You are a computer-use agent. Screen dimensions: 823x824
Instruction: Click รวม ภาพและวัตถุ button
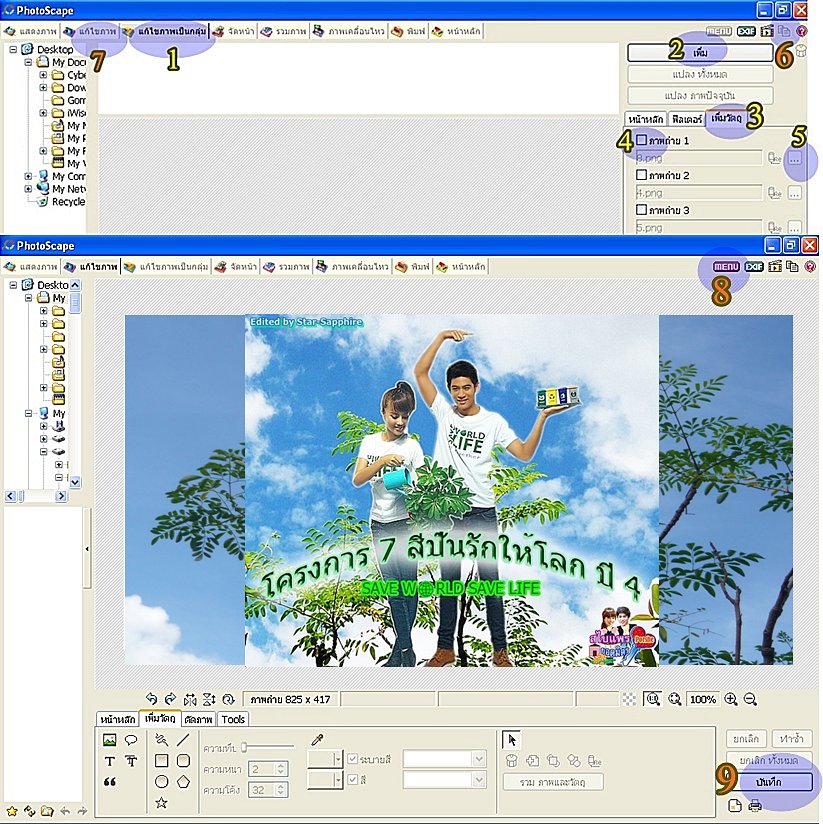pyautogui.click(x=553, y=782)
